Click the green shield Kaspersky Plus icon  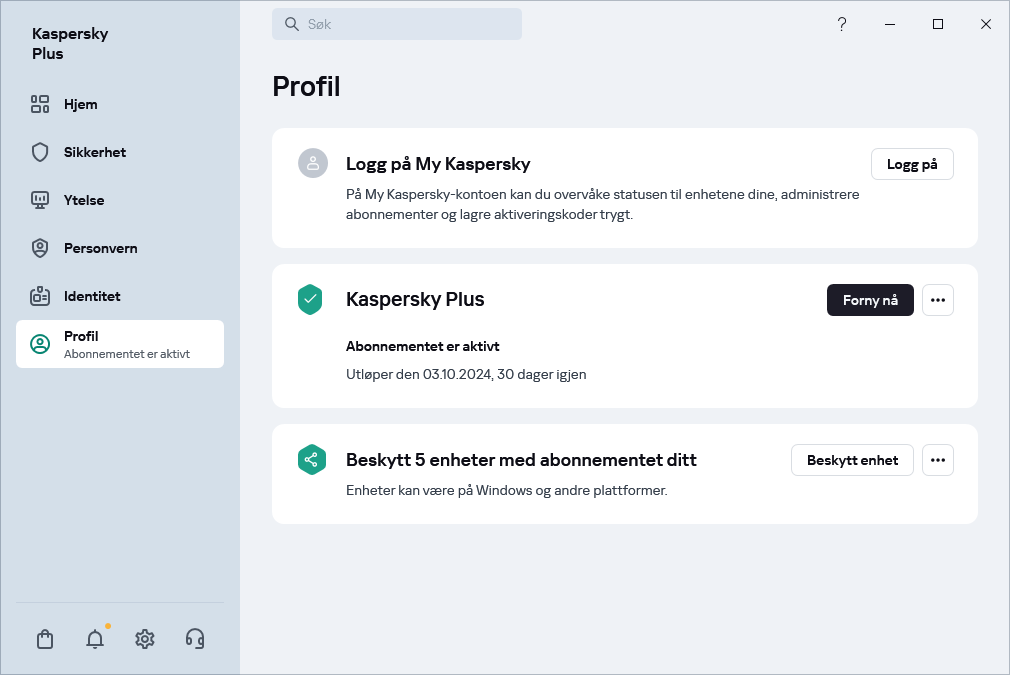tap(310, 300)
